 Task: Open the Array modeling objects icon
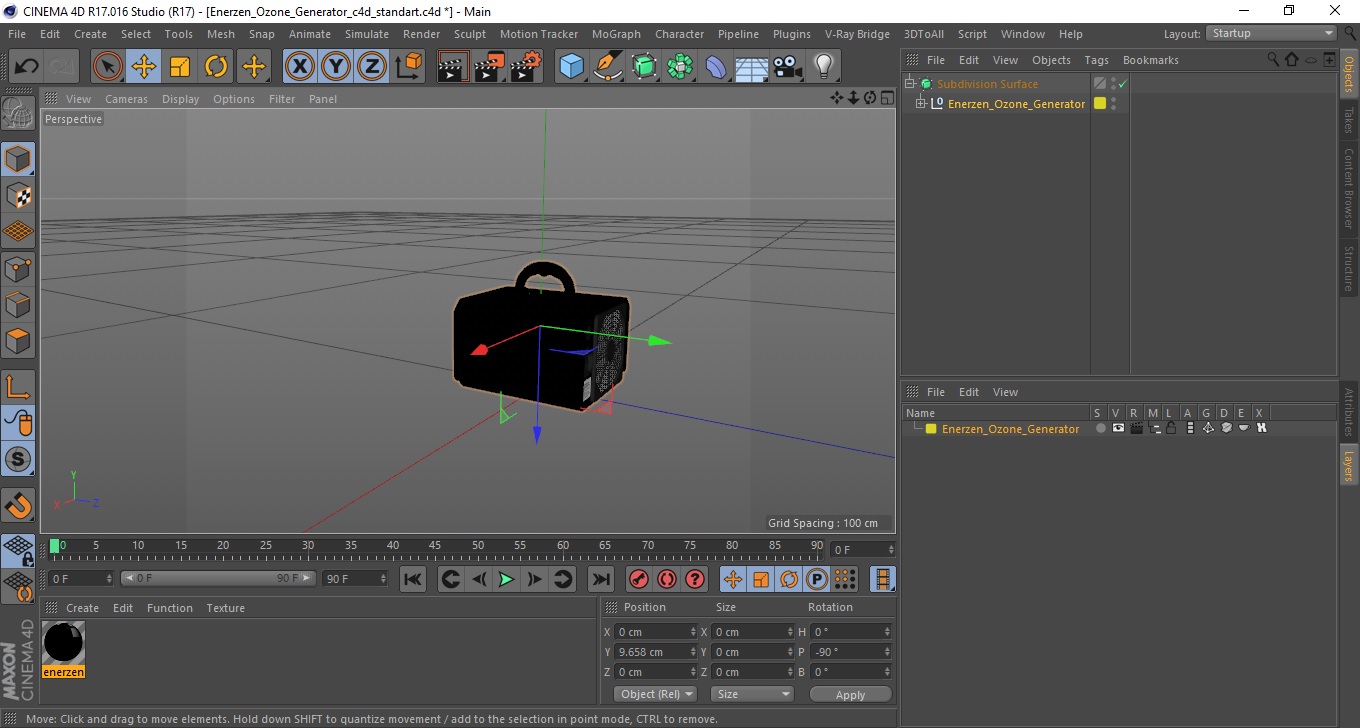(x=680, y=67)
